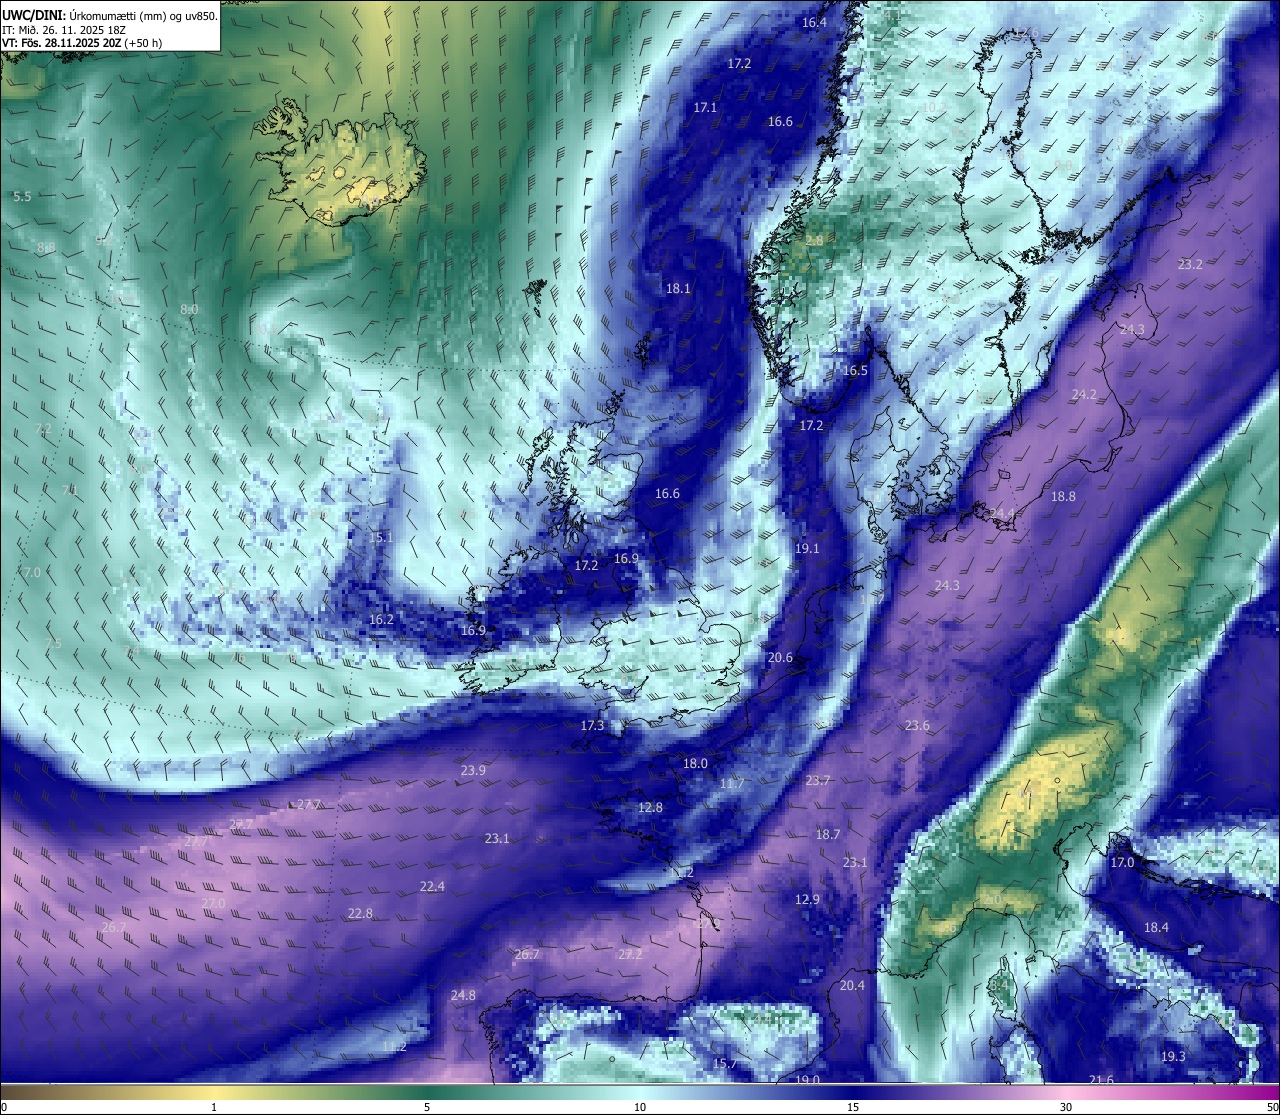This screenshot has width=1280, height=1115.
Task: Click the 5 tick label on colour scale
Action: [427, 1107]
